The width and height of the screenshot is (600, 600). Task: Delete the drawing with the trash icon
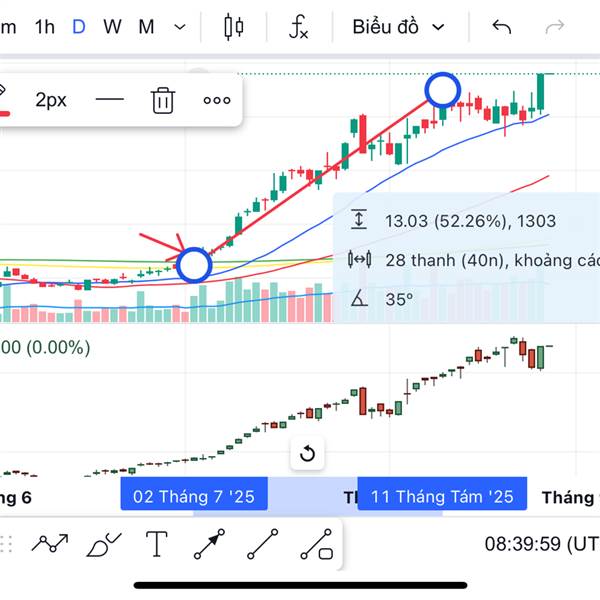point(163,100)
